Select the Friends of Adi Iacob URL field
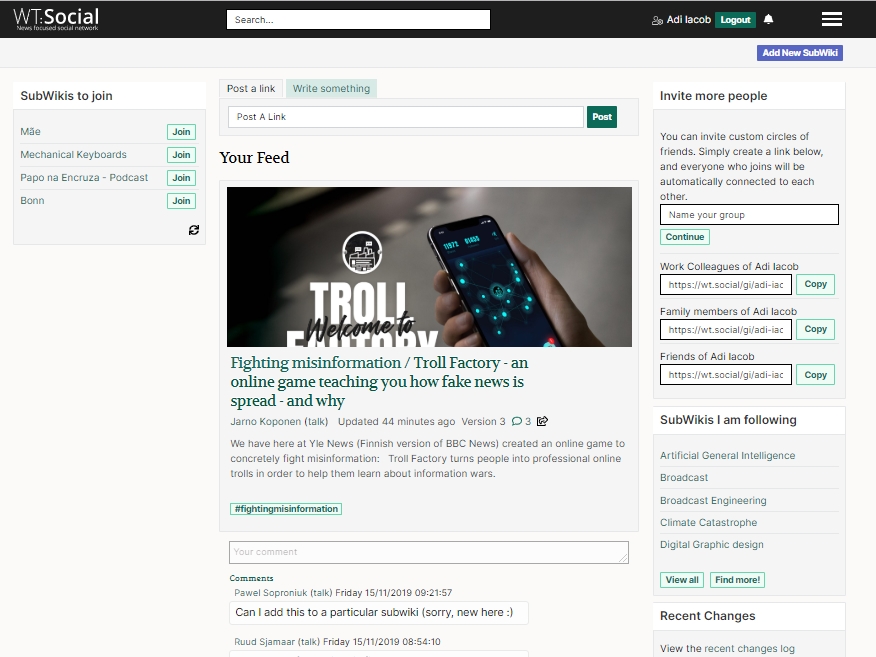The height and width of the screenshot is (657, 876). click(726, 375)
